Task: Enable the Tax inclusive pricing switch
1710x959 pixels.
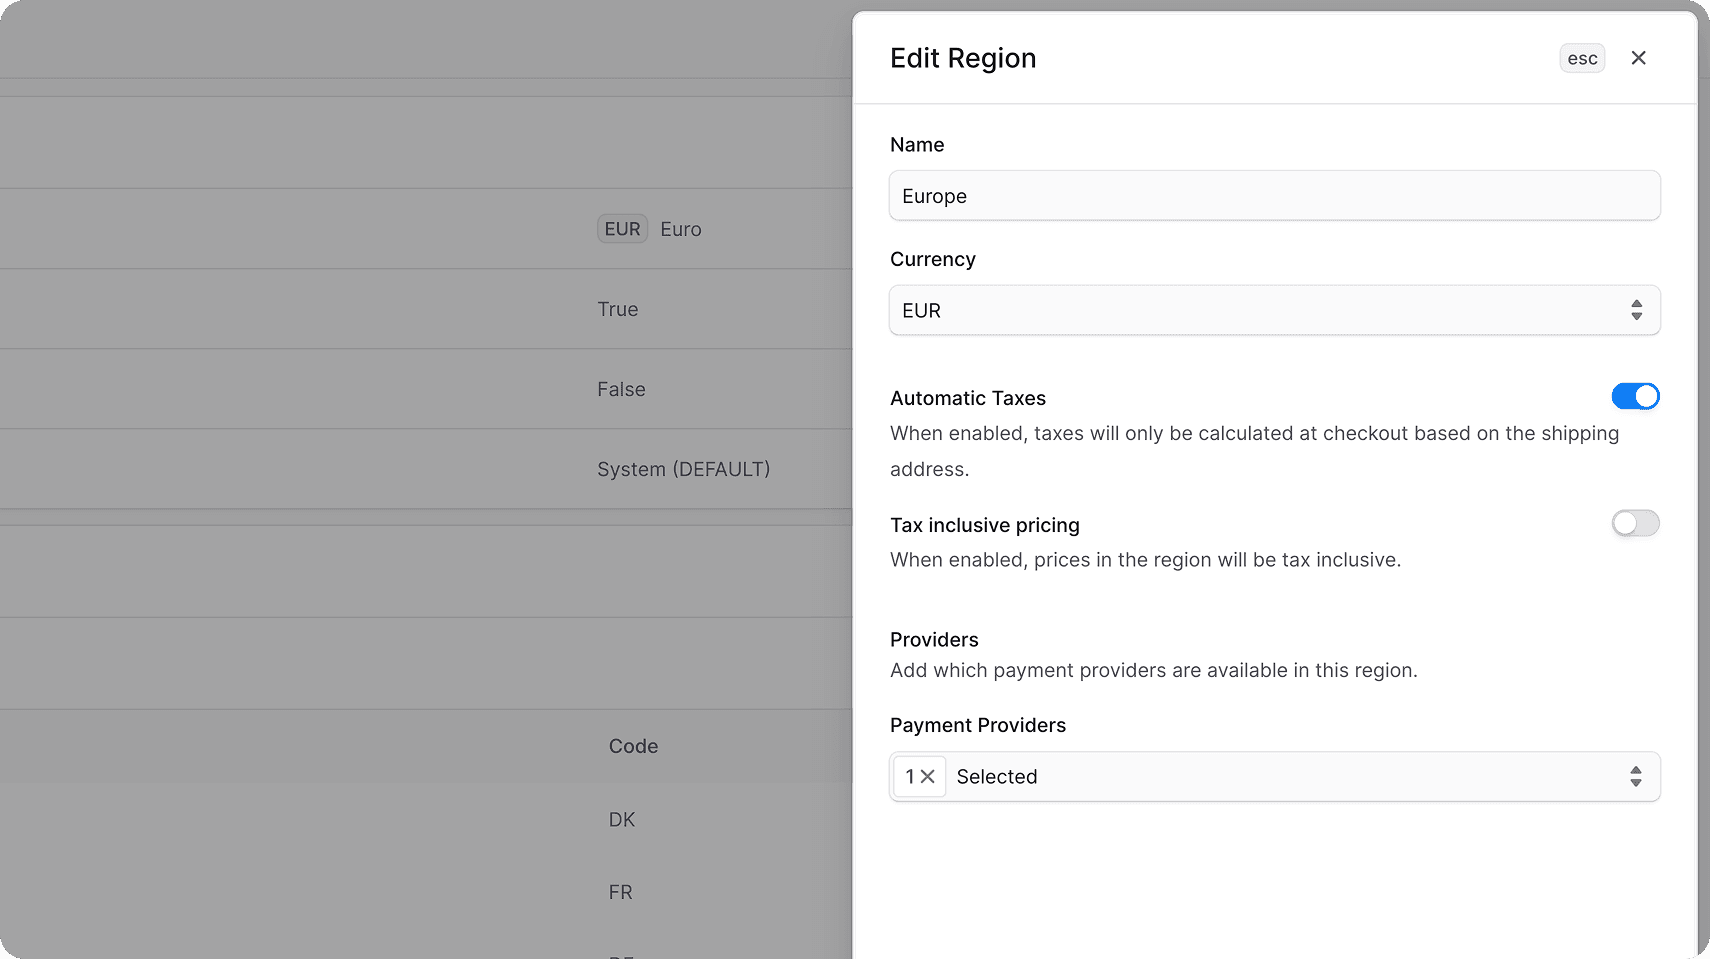Action: 1635,523
